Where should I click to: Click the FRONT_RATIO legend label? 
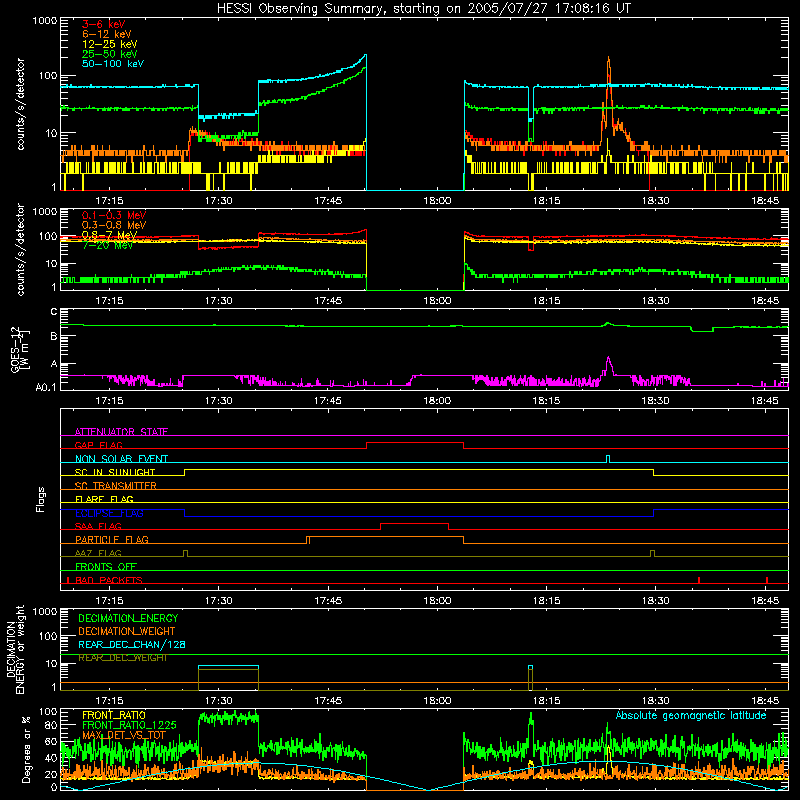[114, 715]
